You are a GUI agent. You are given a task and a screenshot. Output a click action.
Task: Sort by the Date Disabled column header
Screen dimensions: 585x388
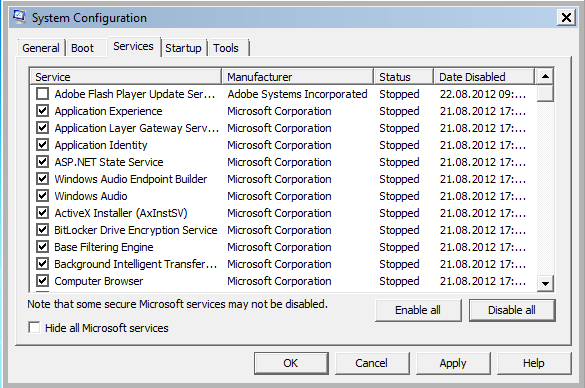pos(484,77)
